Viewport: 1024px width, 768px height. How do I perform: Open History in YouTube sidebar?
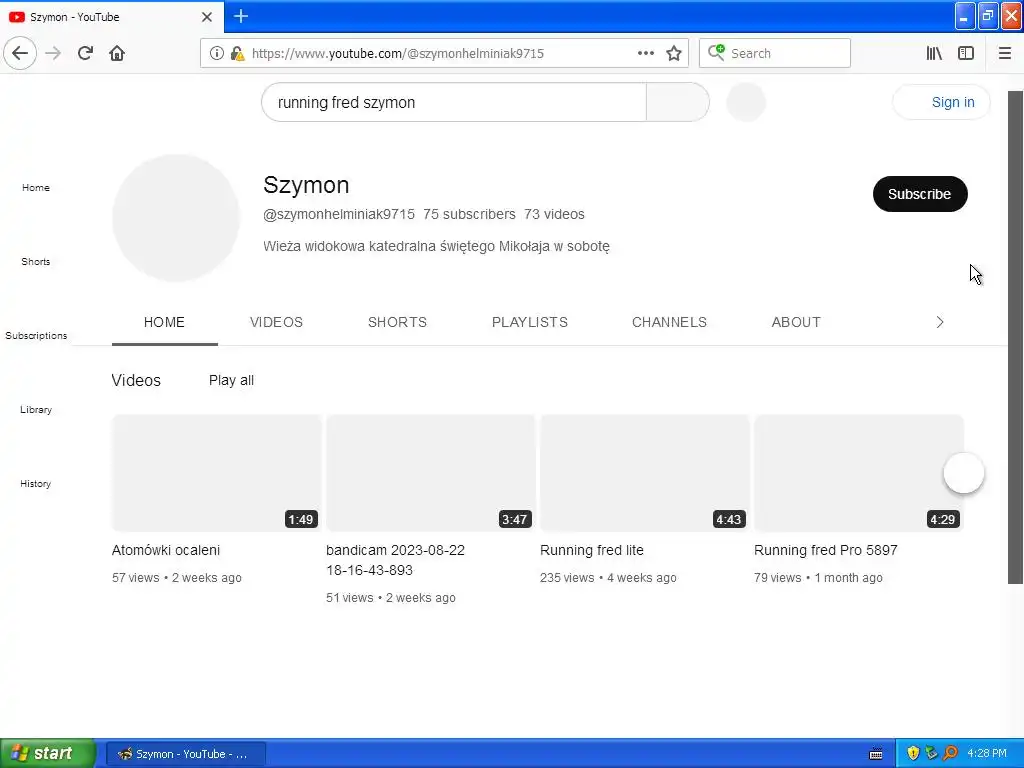point(36,484)
